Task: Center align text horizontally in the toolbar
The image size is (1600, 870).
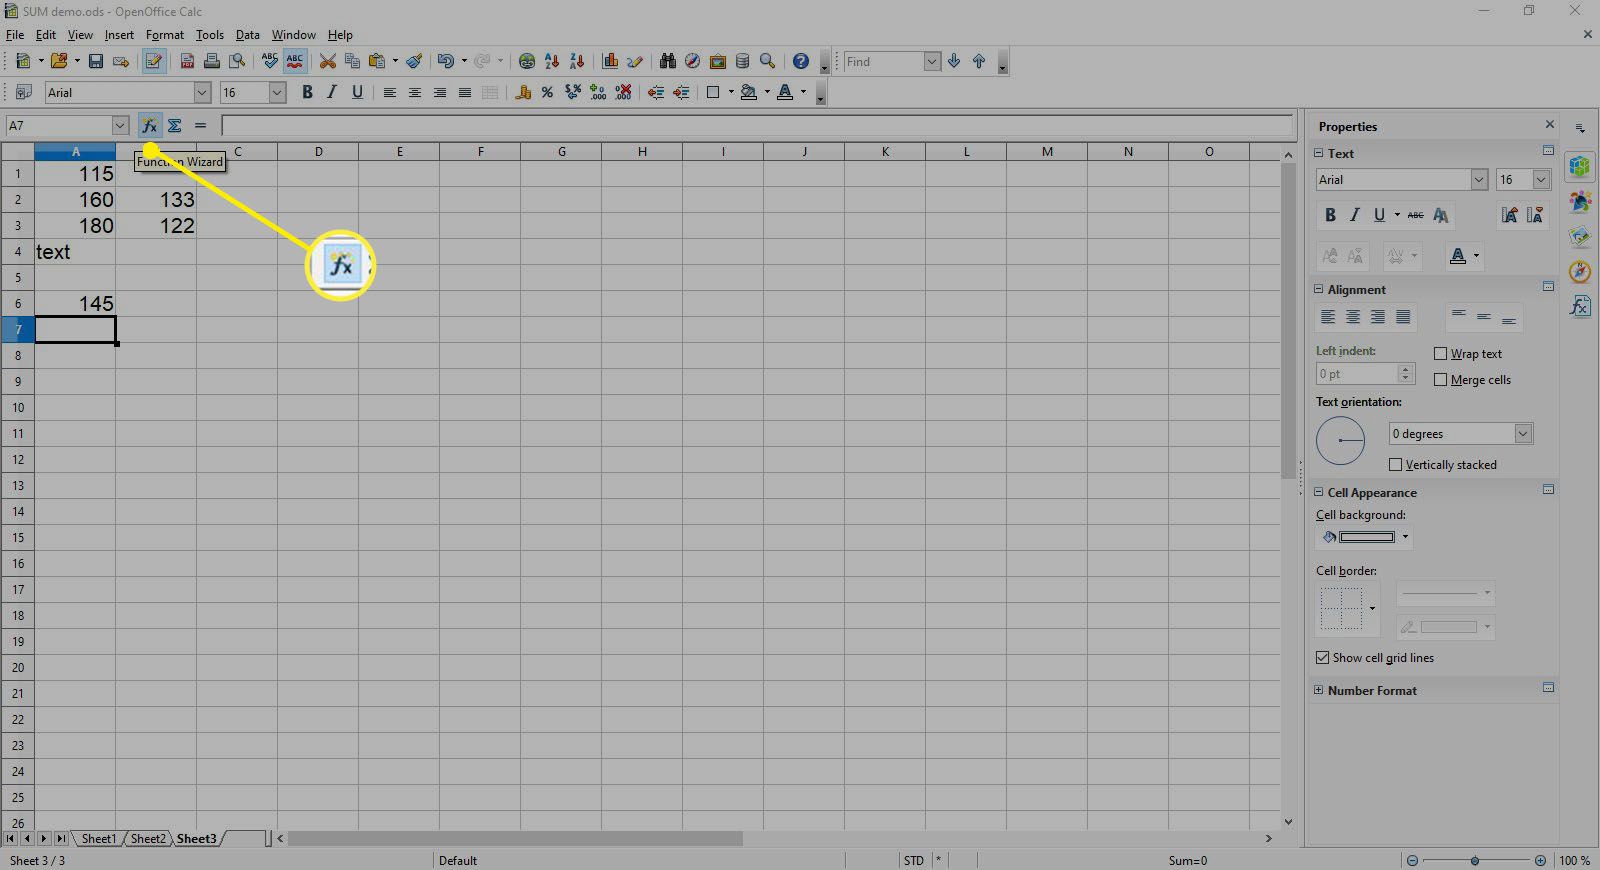Action: coord(414,92)
